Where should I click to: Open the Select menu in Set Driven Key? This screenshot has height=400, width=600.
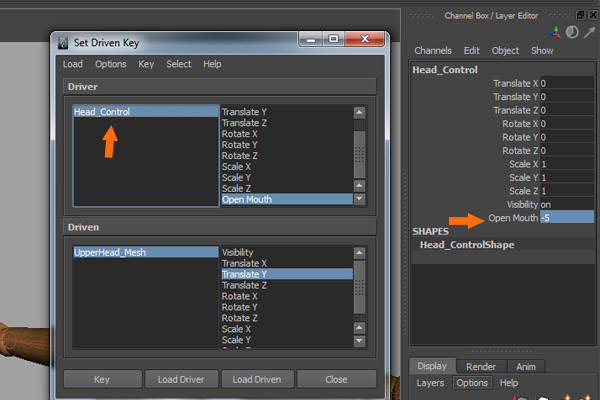click(179, 64)
